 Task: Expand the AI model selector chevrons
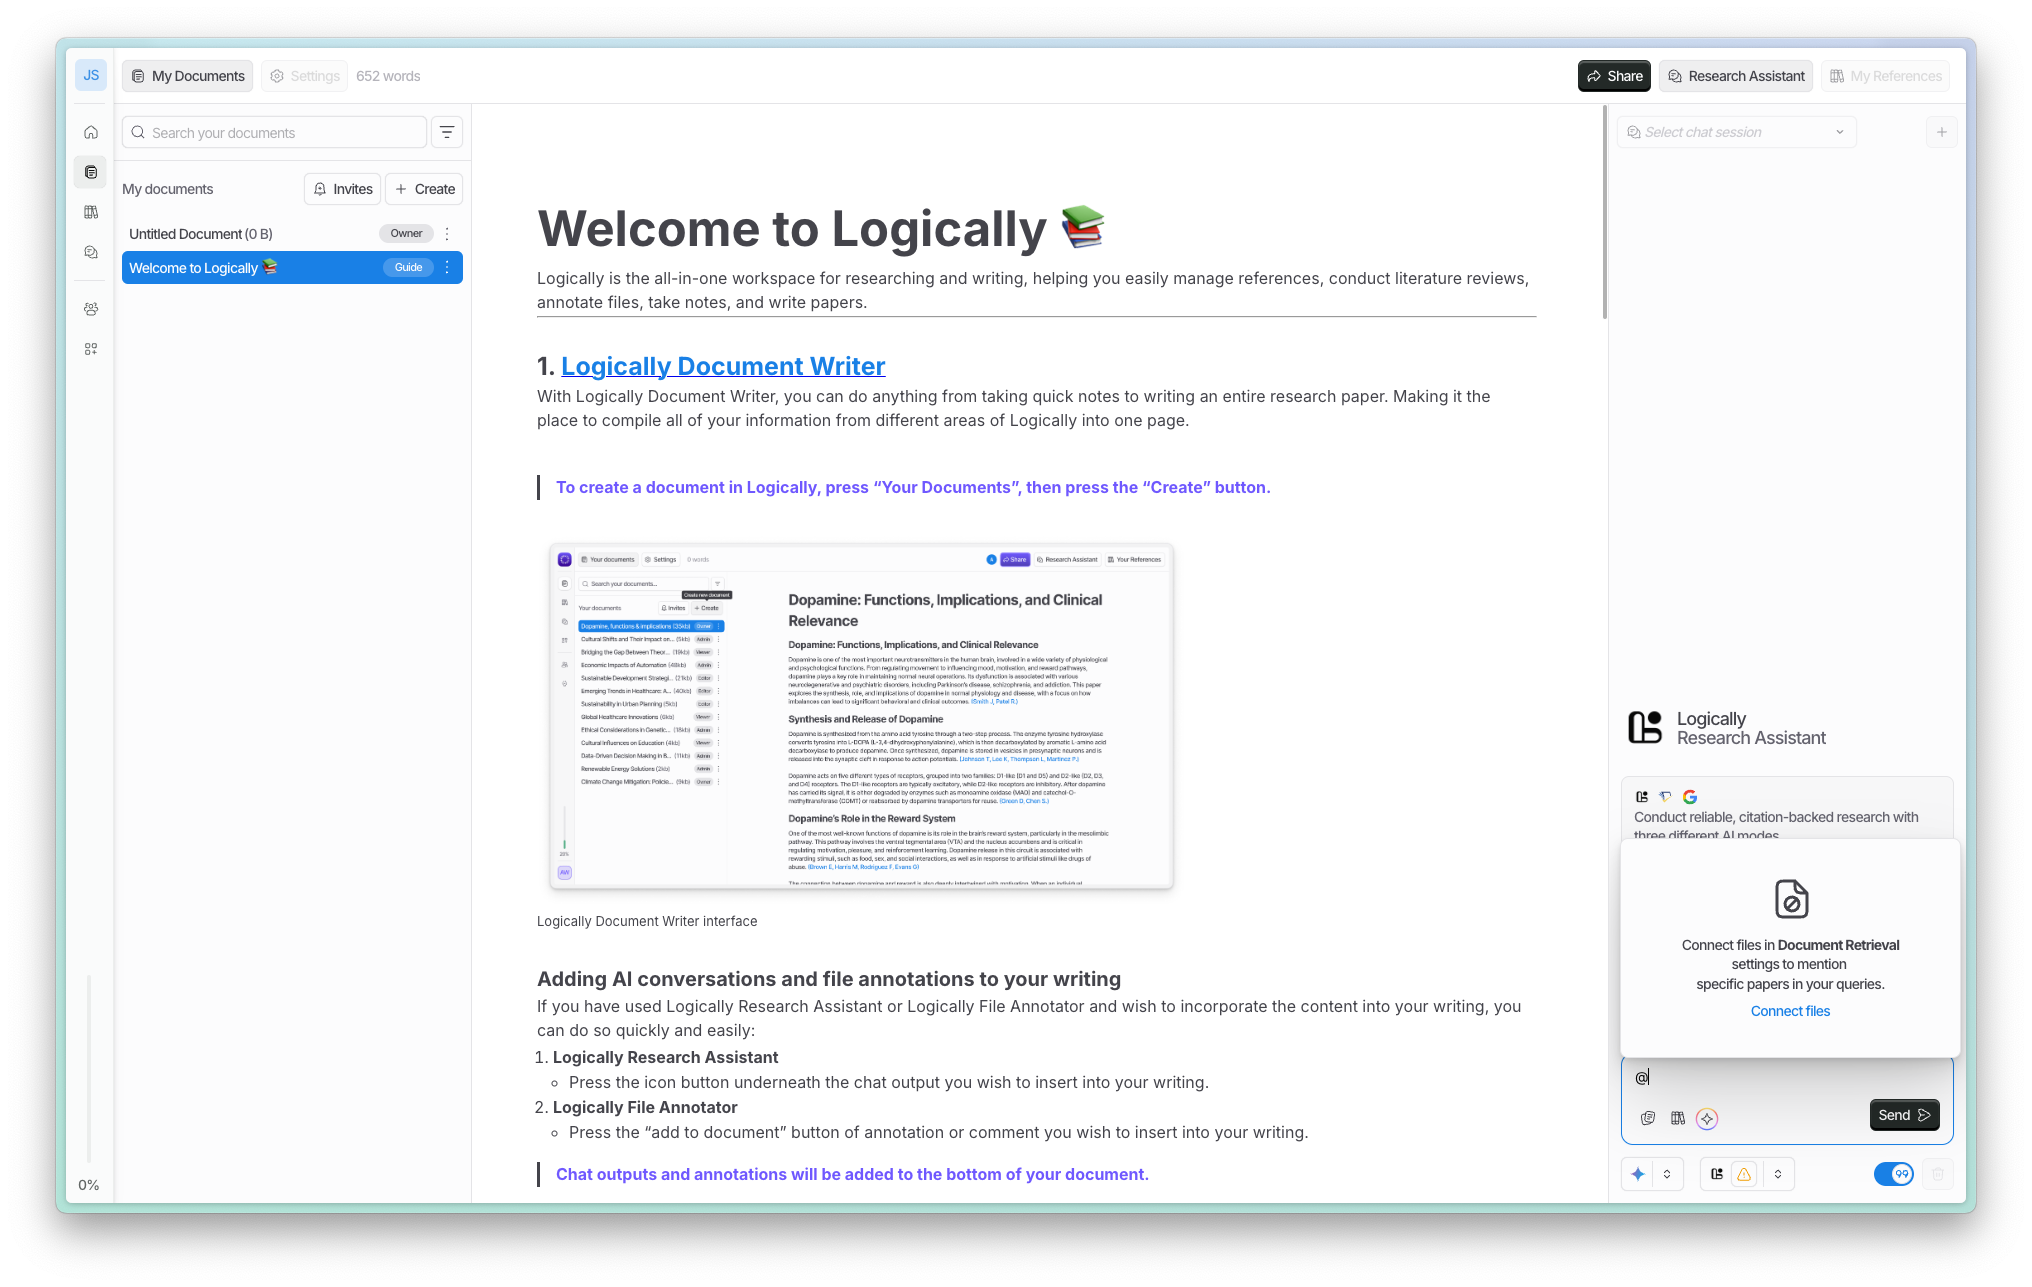pyautogui.click(x=1667, y=1174)
